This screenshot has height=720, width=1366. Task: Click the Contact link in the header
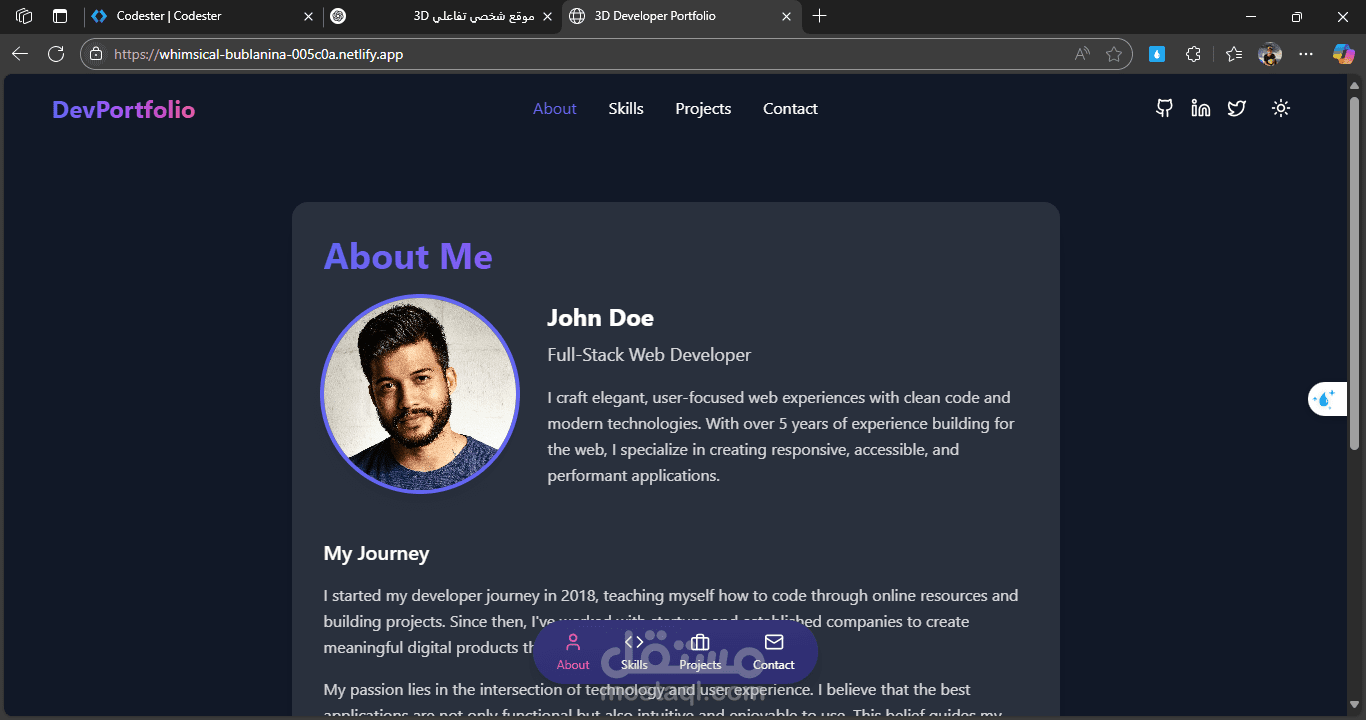[x=790, y=108]
